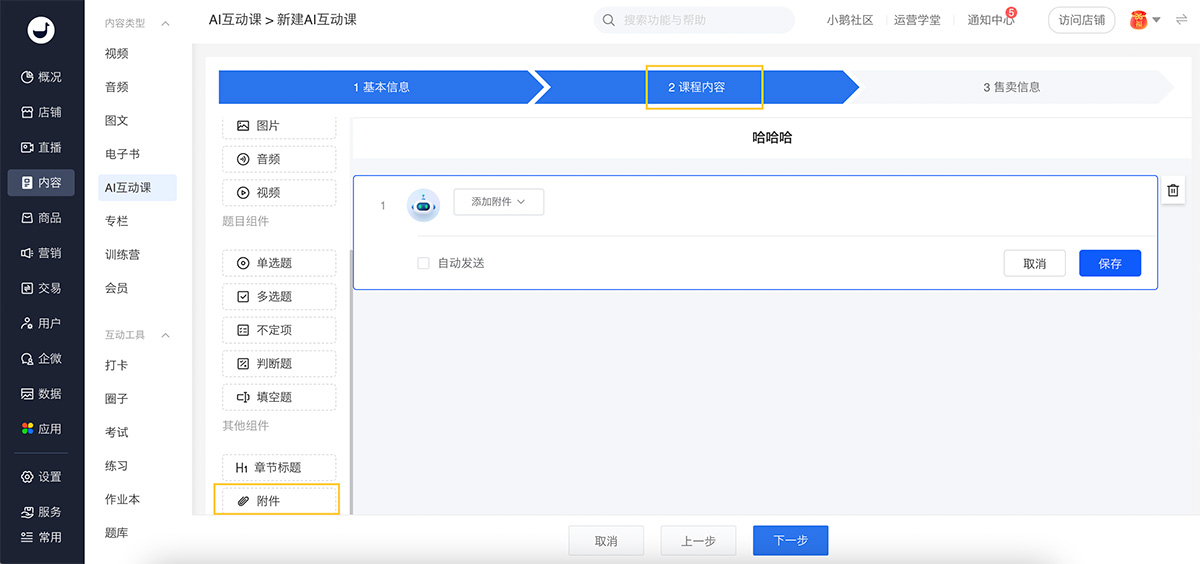Collapse the 互动工具 section
Viewport: 1200px width, 564px height.
(x=165, y=335)
